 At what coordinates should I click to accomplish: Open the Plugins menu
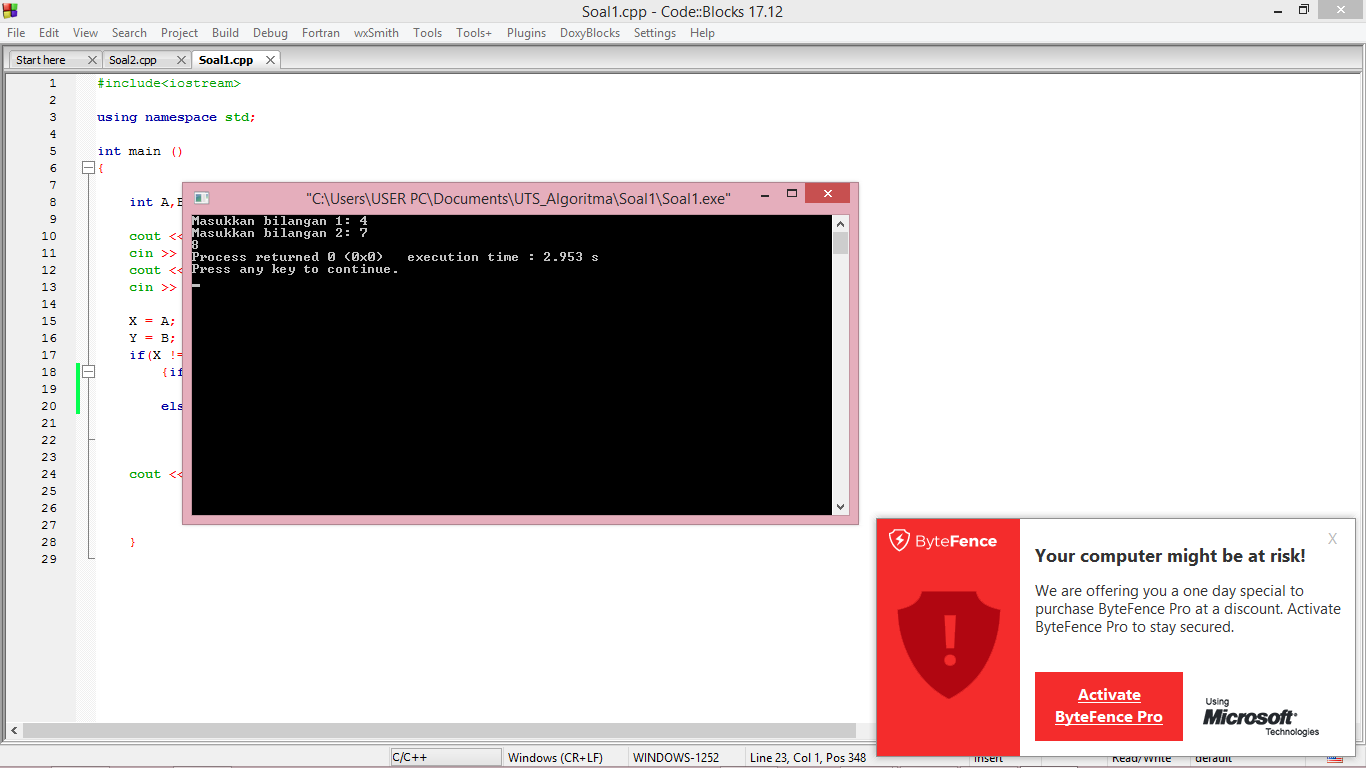click(526, 33)
